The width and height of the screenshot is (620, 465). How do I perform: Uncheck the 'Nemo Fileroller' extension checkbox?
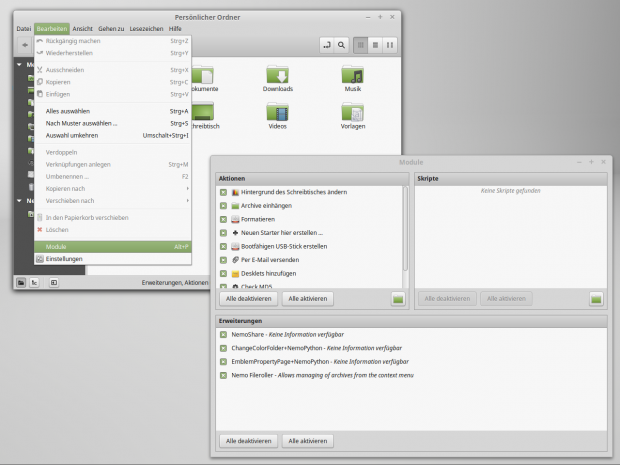223,375
